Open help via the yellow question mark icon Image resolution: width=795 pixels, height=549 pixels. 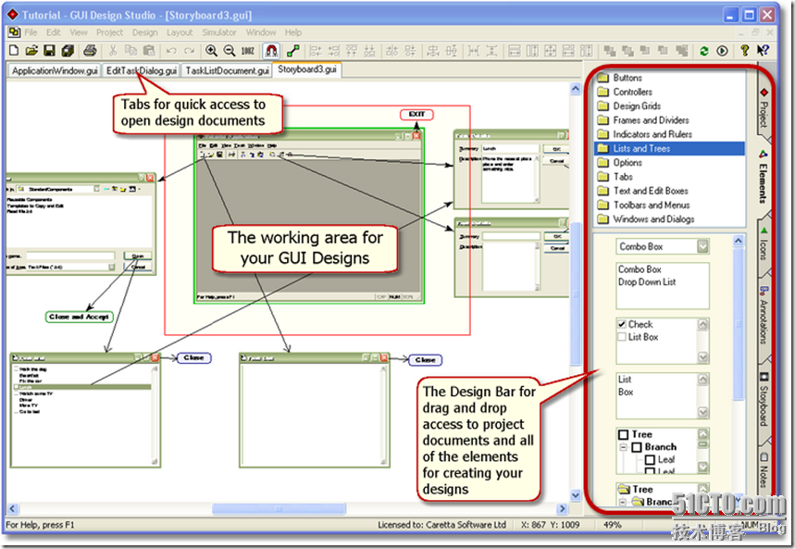[x=744, y=50]
